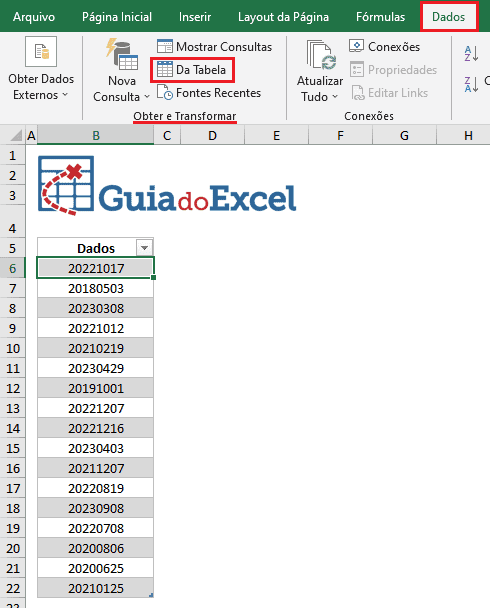Select cell containing 20180503
Image resolution: width=490 pixels, height=608 pixels.
pos(96,288)
